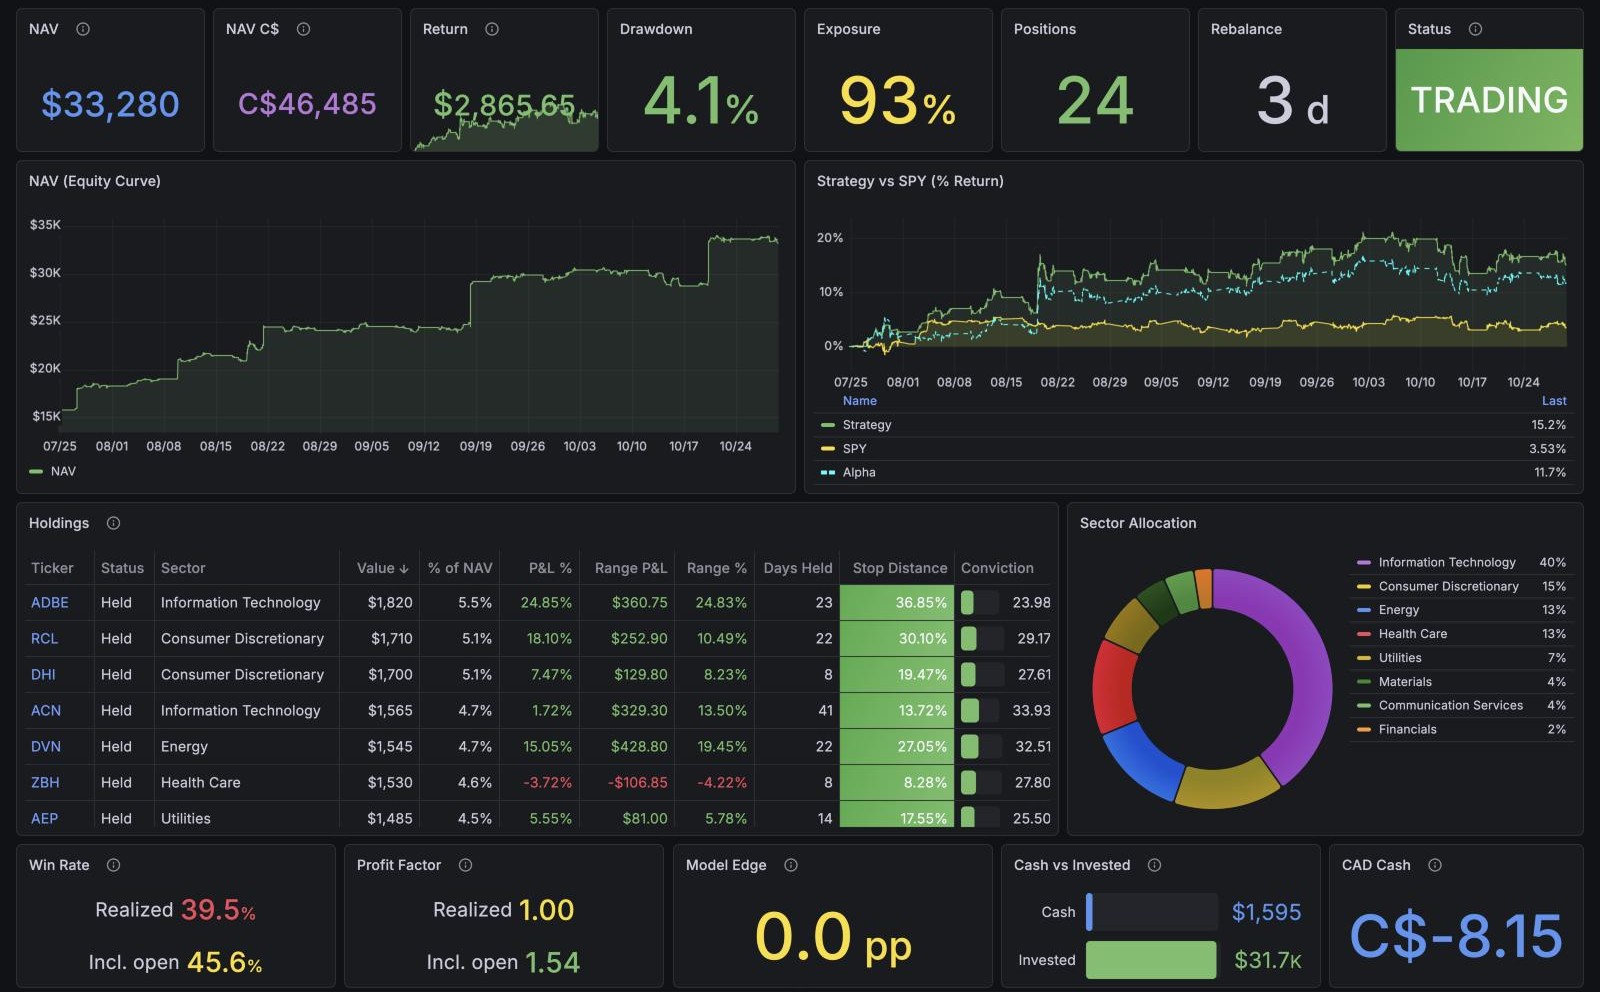
Task: Show the Holdings panel info tooltip icon
Action: click(113, 523)
